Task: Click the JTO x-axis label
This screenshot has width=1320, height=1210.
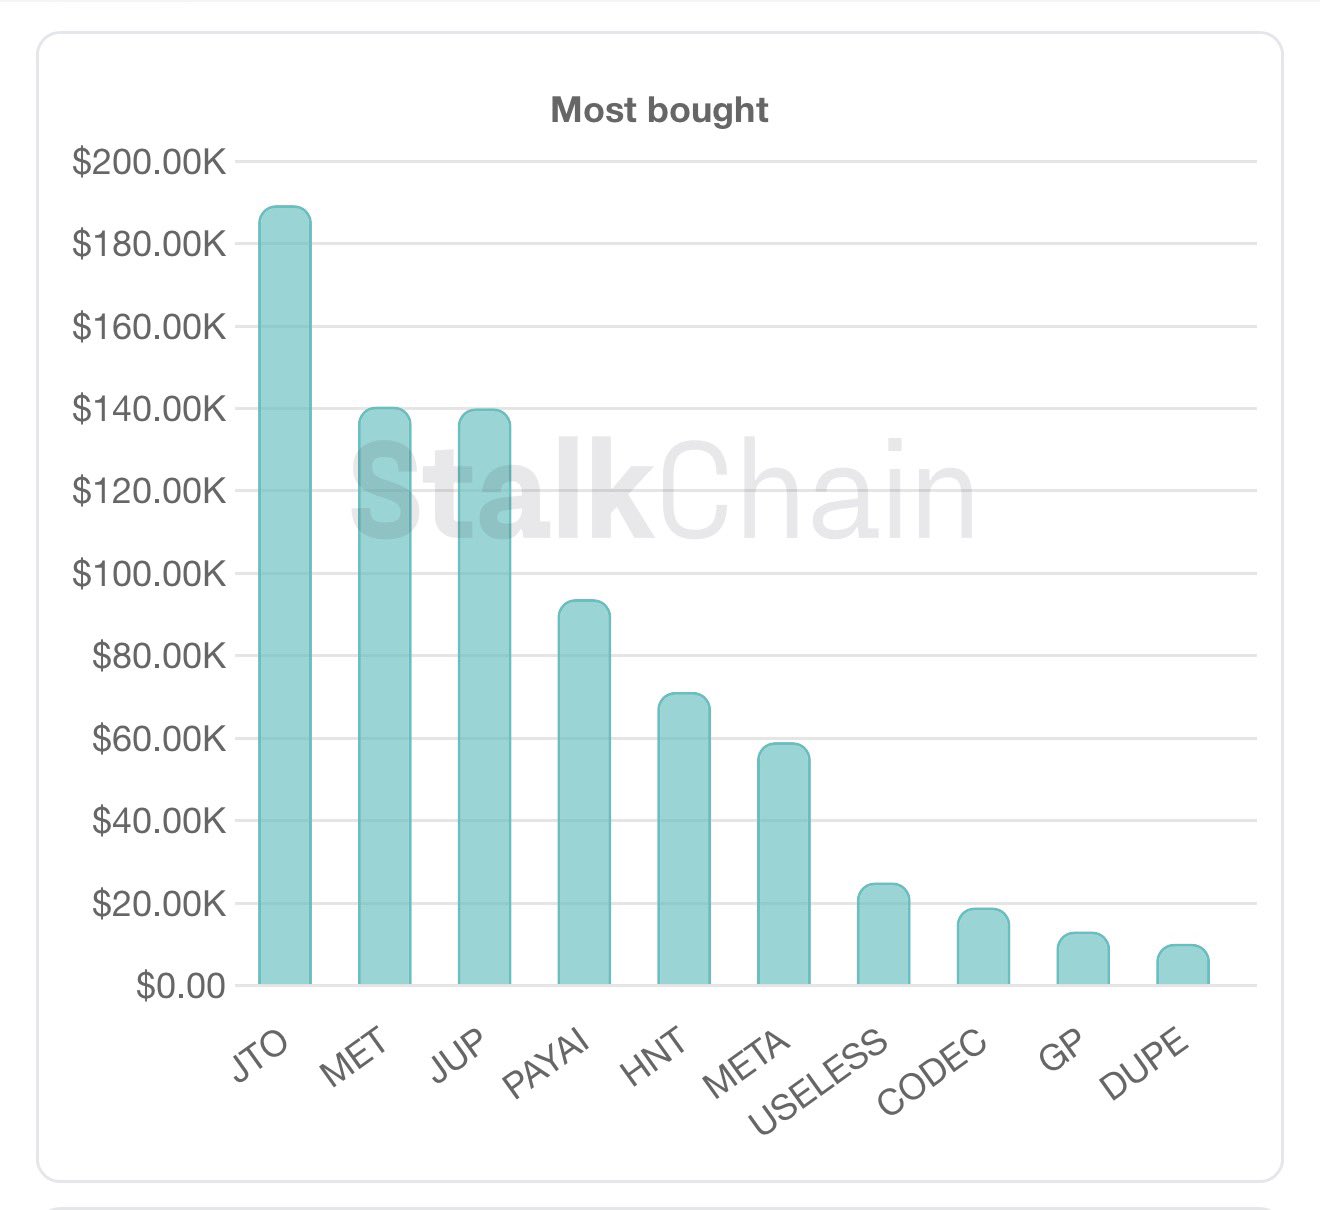Action: click(260, 1056)
